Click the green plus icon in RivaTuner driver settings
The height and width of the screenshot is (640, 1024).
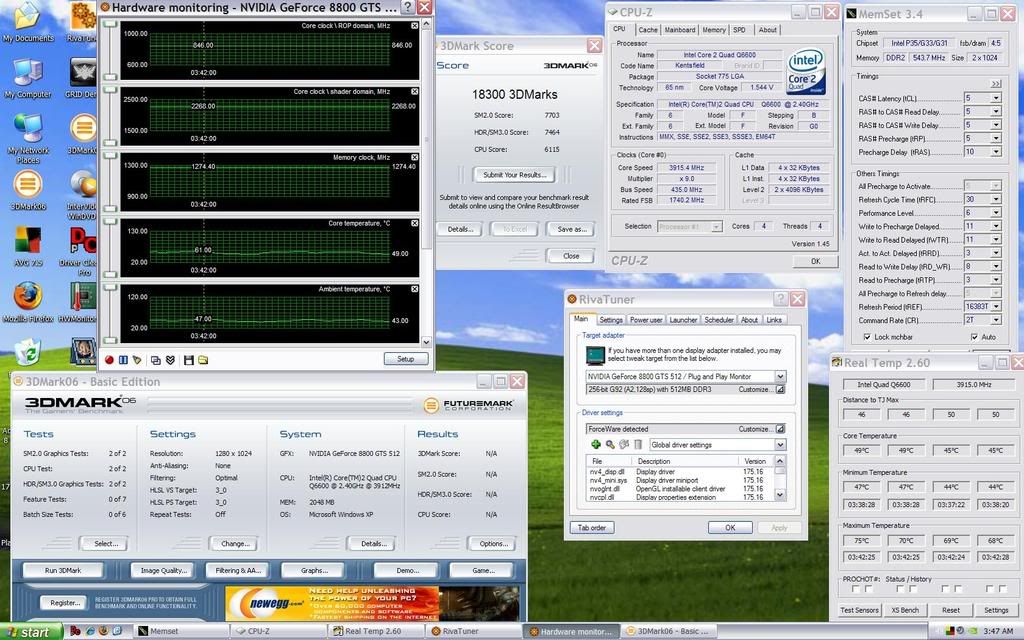(596, 445)
